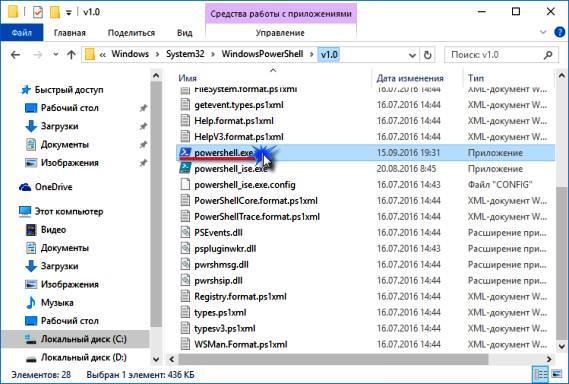Viewport: 569px width, 384px height.
Task: Expand the address bar history dropdown
Action: tap(412, 55)
